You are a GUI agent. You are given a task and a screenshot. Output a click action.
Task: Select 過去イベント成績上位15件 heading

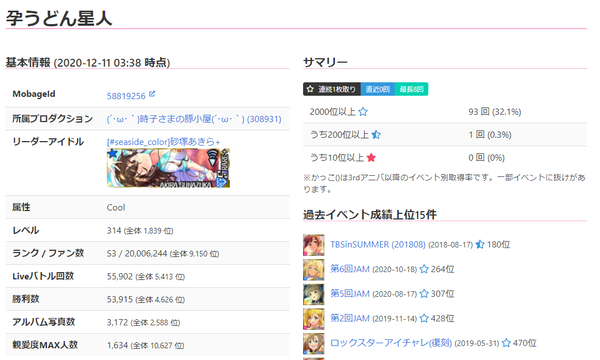click(x=370, y=215)
